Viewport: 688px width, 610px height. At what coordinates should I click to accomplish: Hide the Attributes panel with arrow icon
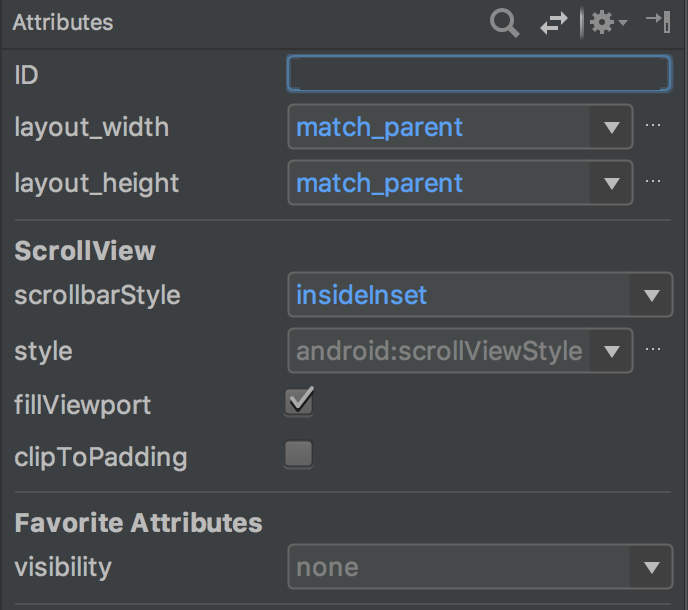658,22
